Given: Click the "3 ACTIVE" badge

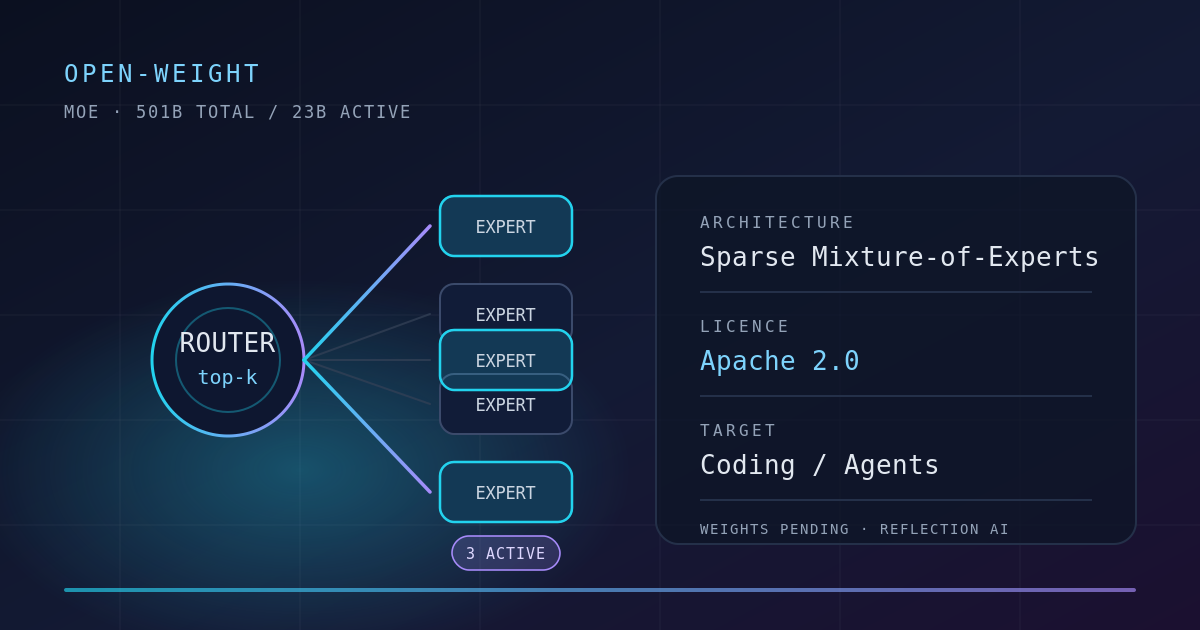Looking at the screenshot, I should point(506,553).
